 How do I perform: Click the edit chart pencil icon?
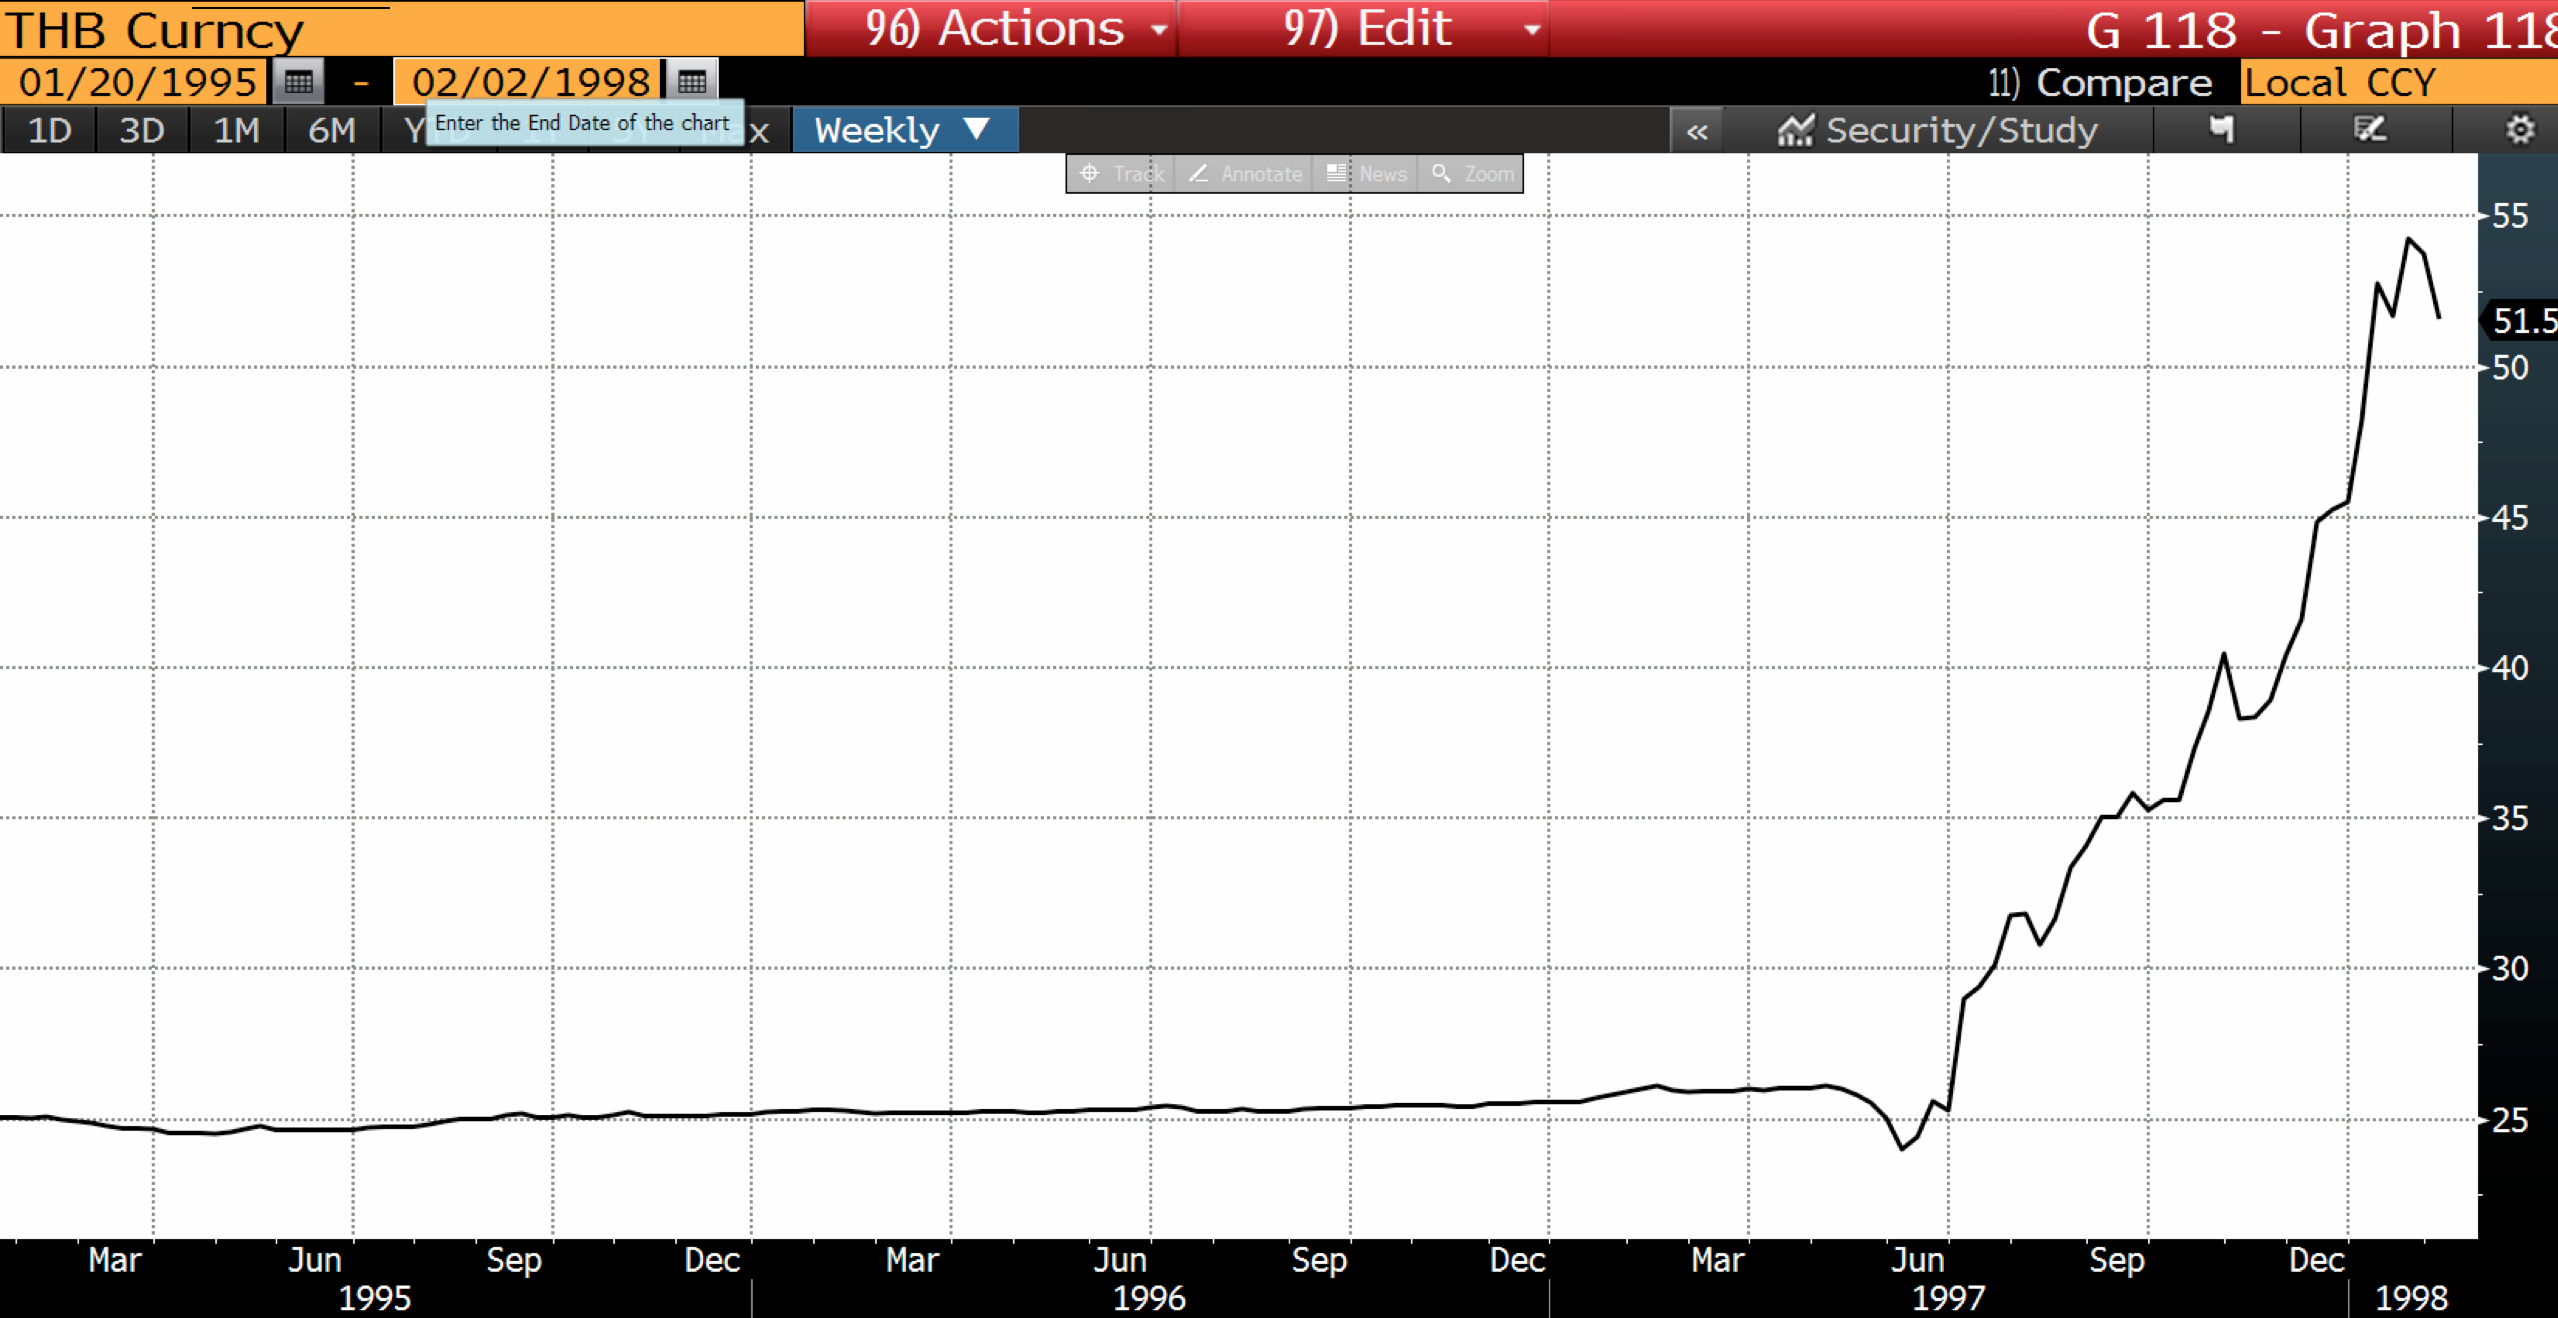click(2370, 130)
